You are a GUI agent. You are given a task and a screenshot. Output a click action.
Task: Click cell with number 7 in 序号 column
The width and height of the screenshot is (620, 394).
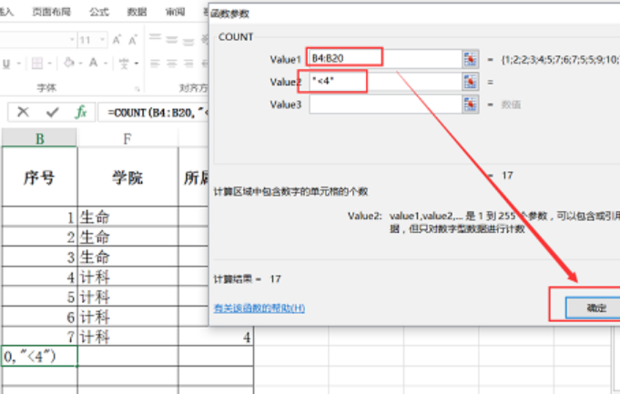click(x=40, y=337)
